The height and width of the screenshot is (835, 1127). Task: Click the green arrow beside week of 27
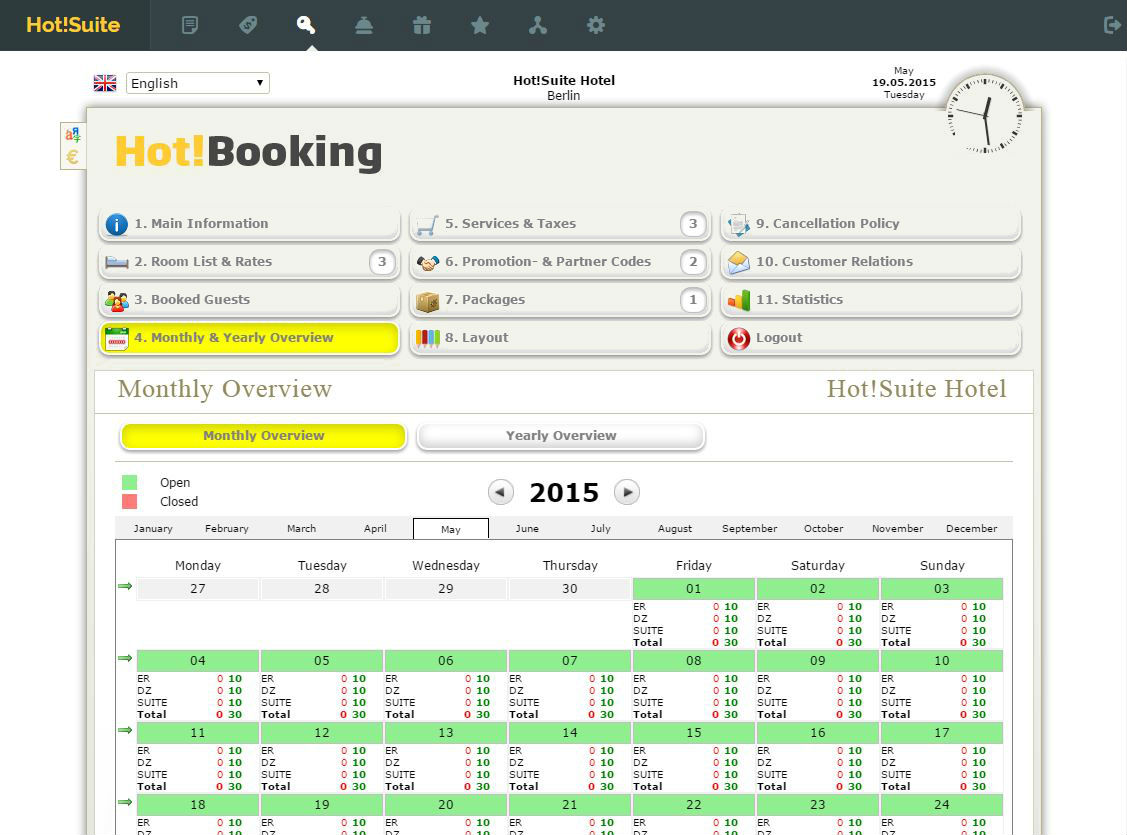coord(125,586)
